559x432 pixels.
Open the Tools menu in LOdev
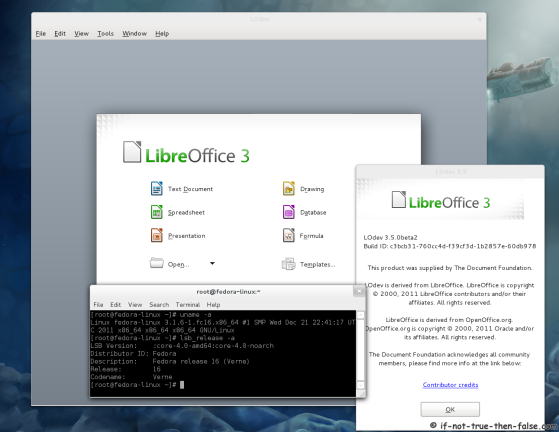(106, 34)
